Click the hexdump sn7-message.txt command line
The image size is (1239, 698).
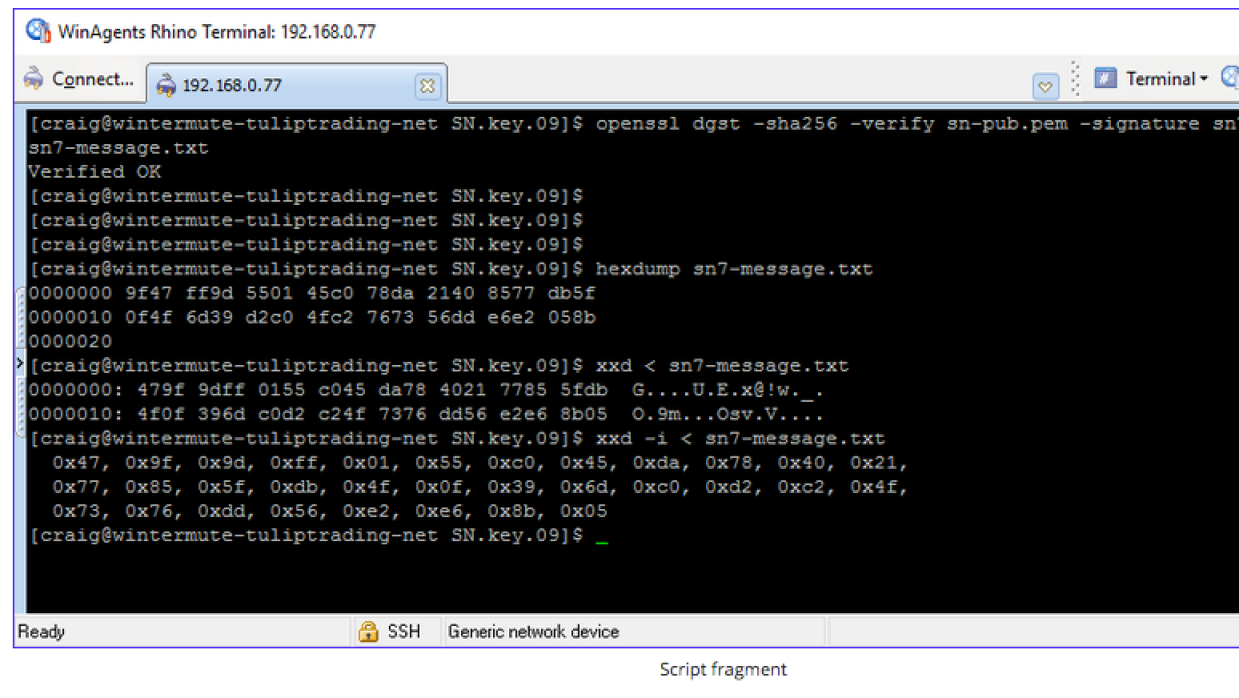(733, 269)
